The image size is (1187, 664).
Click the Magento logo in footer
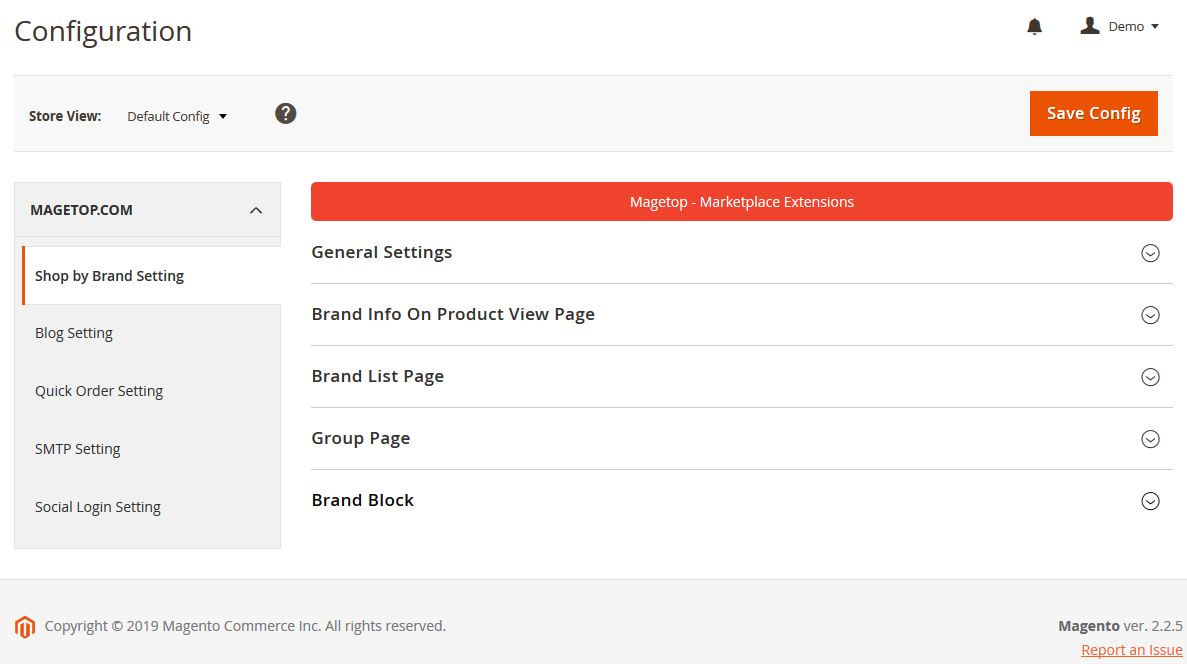coord(25,627)
